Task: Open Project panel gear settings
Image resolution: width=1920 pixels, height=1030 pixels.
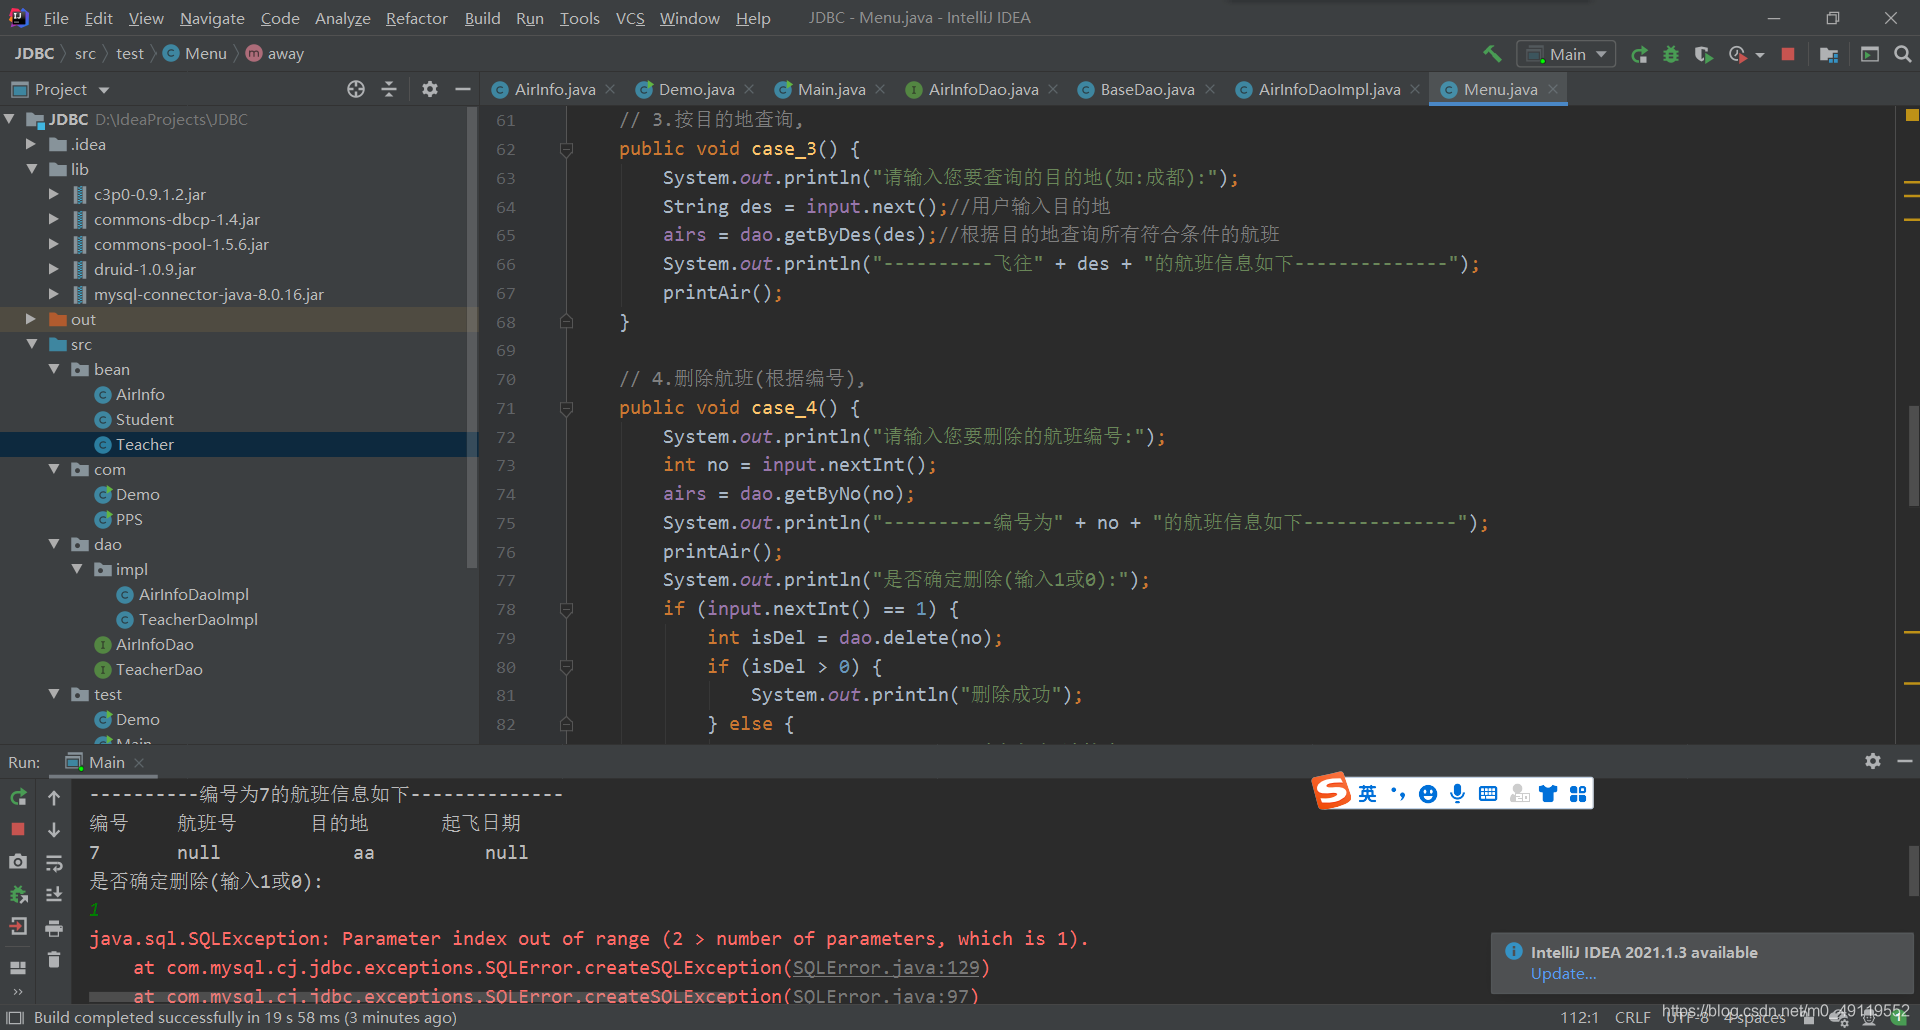Action: [x=430, y=89]
